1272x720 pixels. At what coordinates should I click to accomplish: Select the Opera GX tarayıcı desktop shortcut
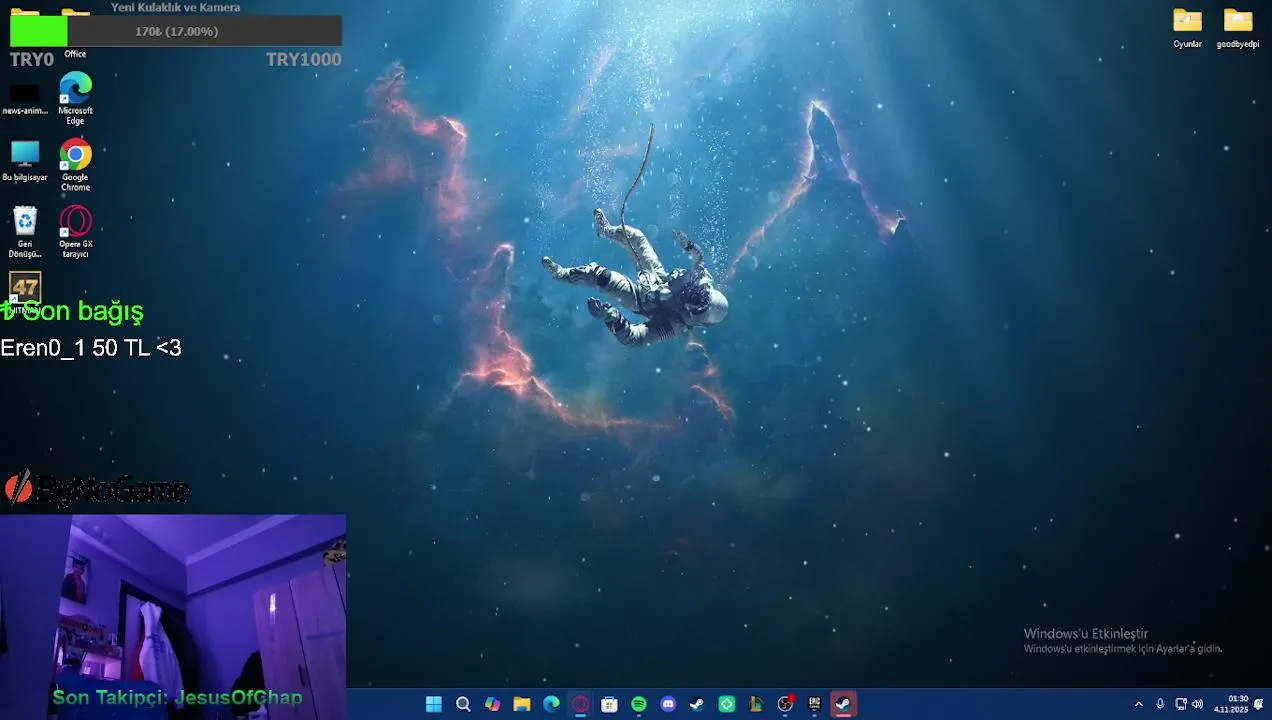coord(75,232)
